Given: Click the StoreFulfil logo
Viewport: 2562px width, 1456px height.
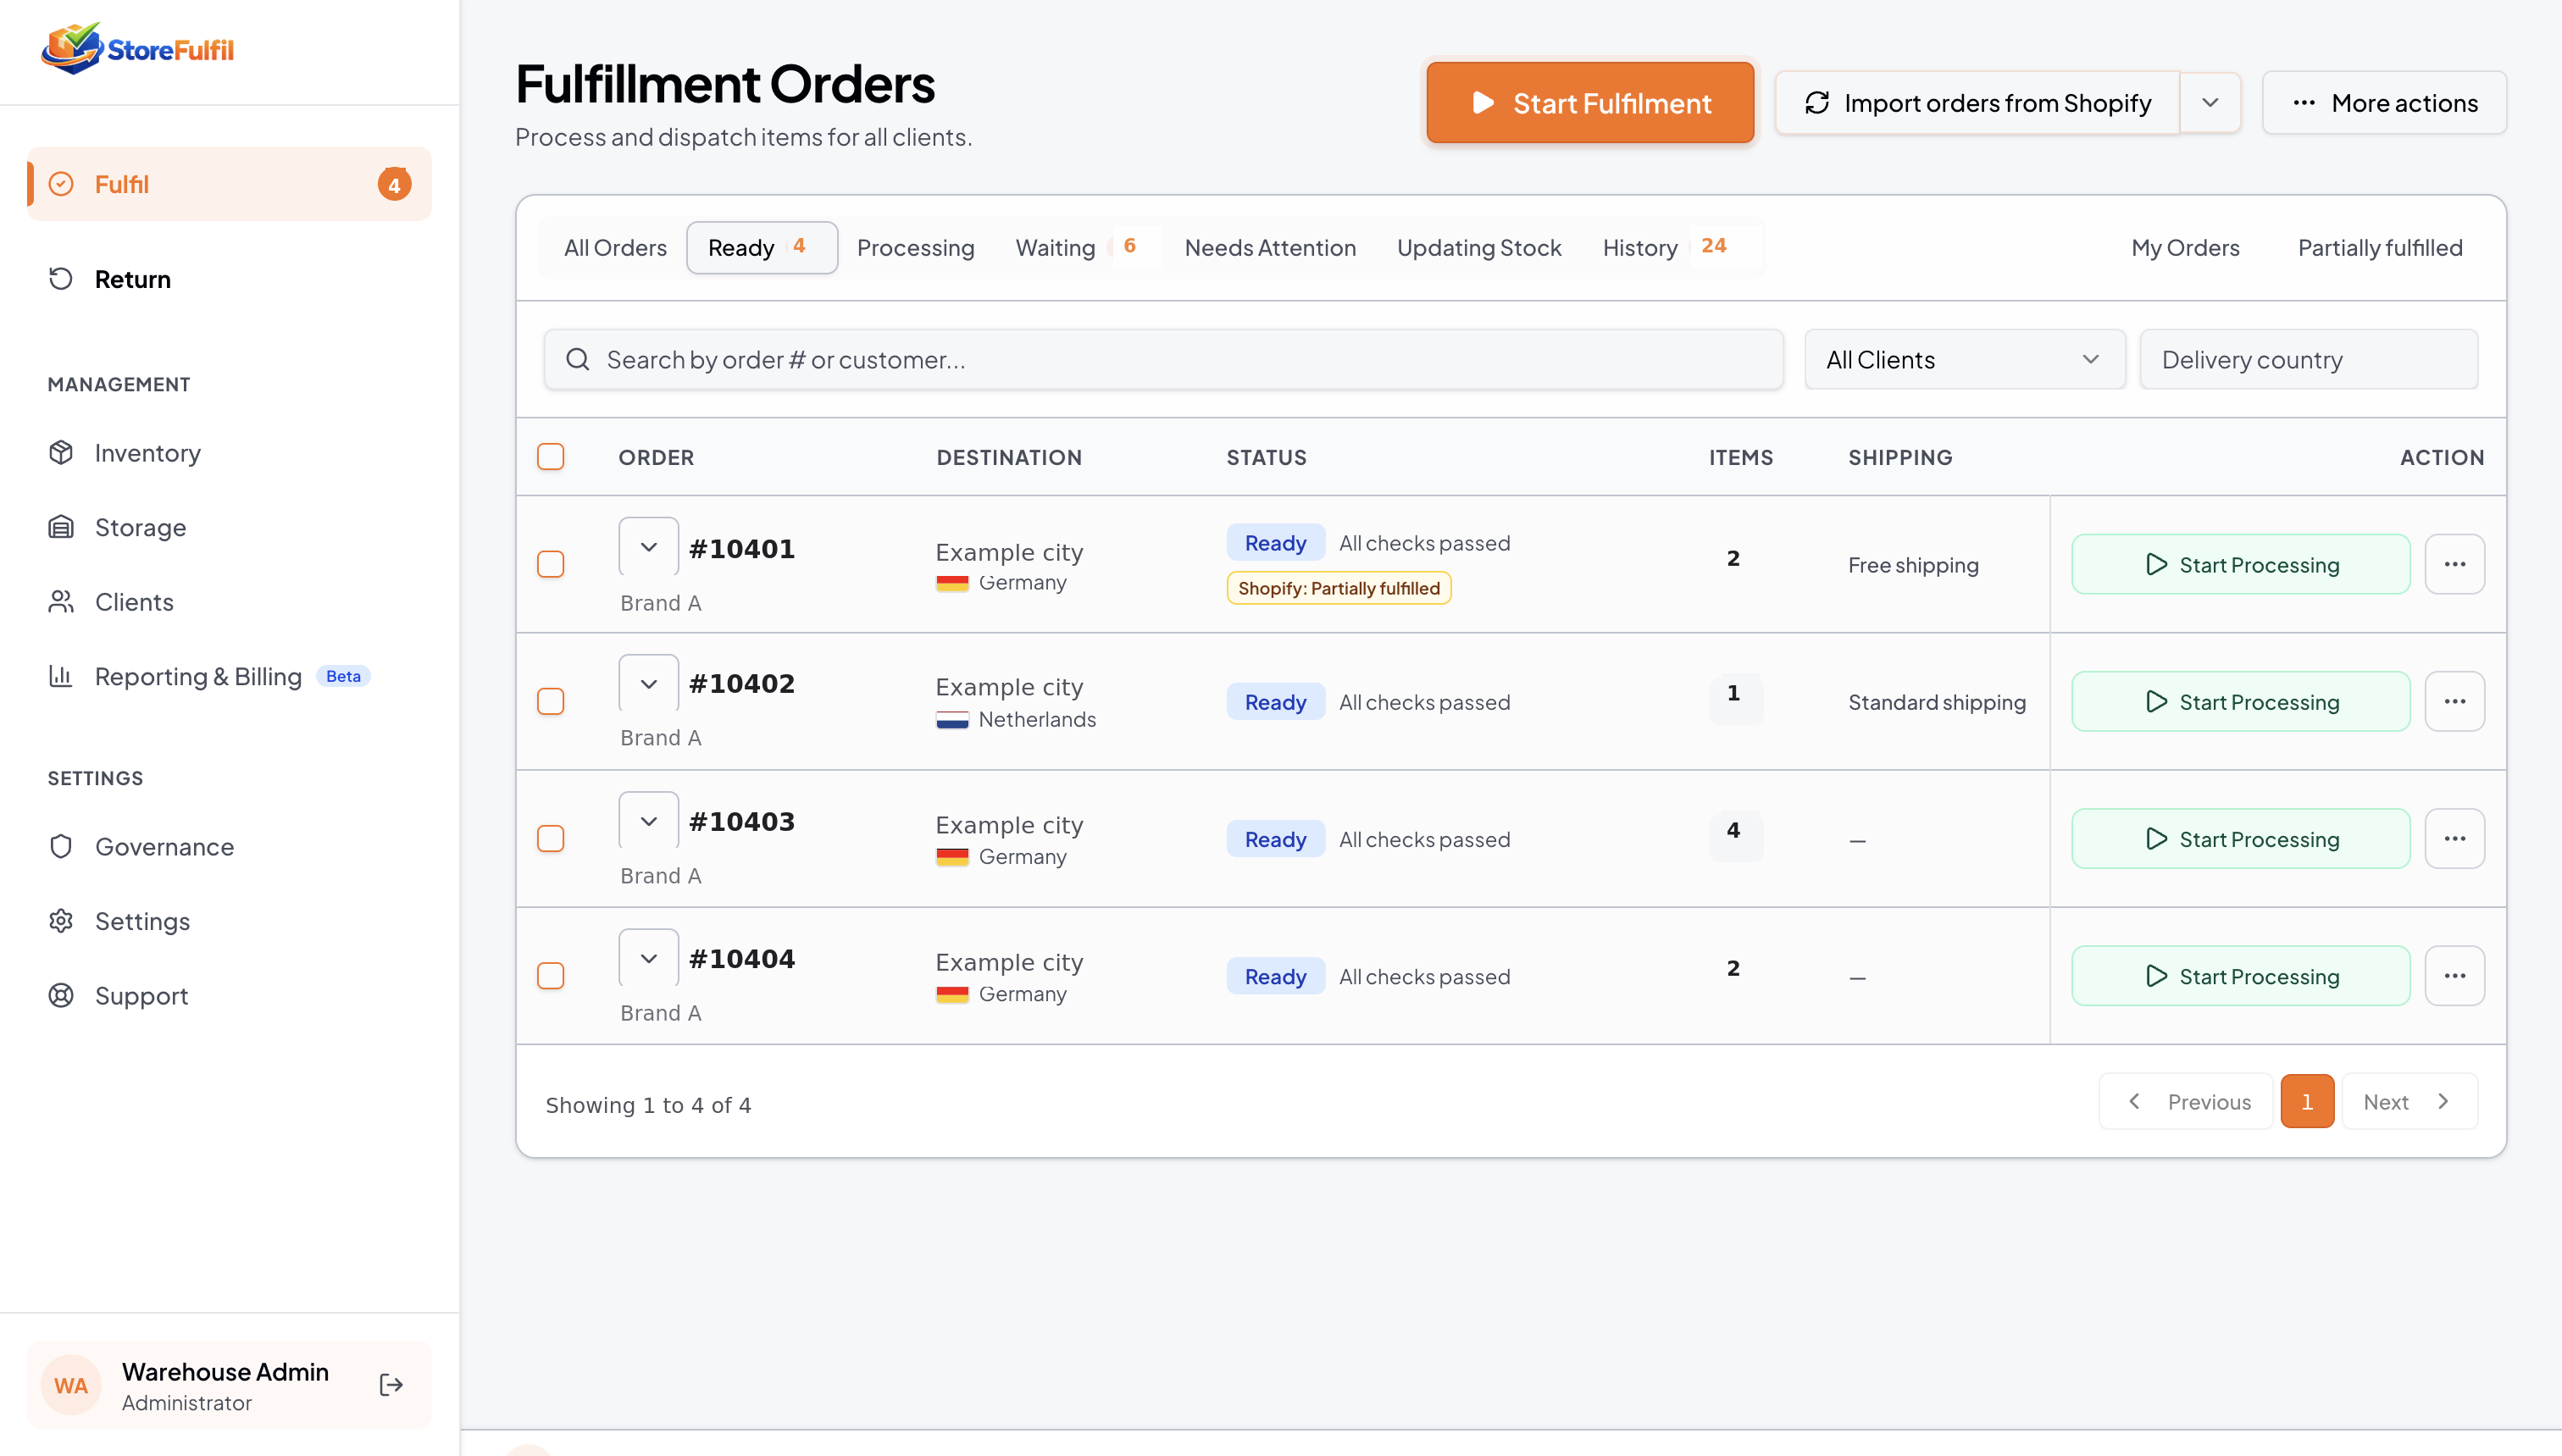Looking at the screenshot, I should (137, 48).
